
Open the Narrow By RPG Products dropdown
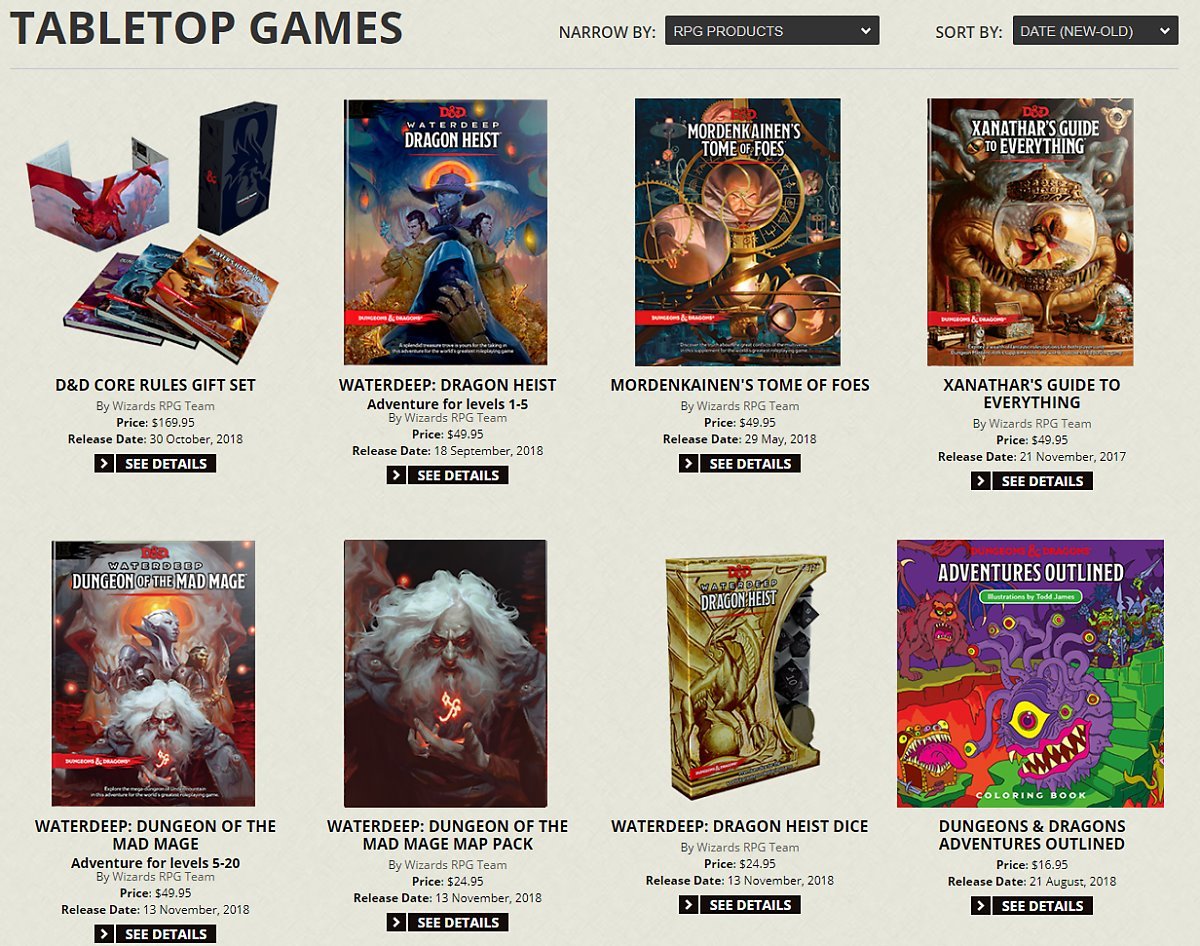(772, 31)
